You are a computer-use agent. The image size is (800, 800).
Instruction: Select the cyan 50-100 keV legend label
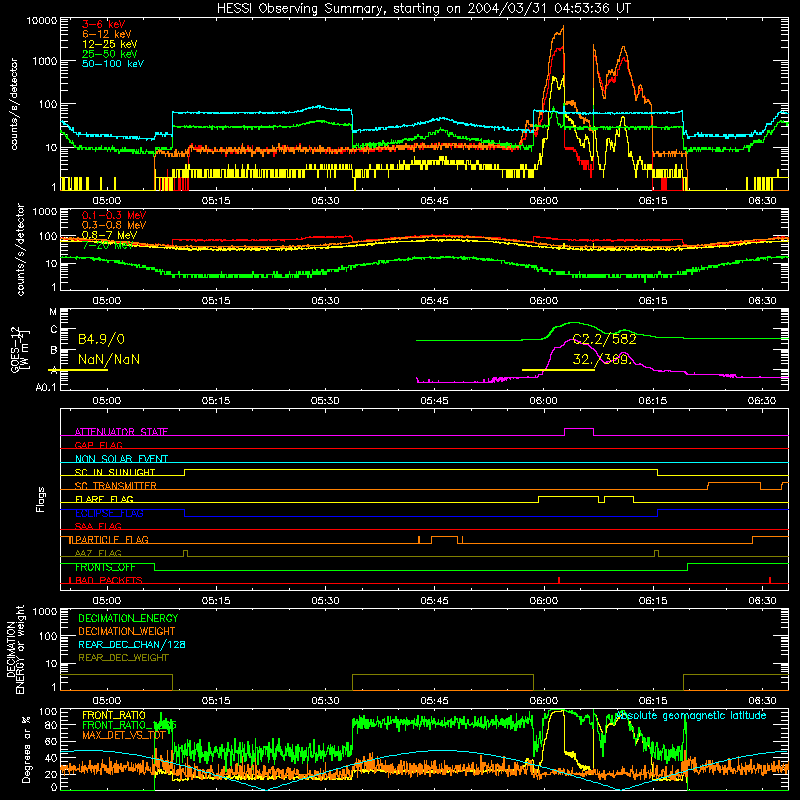[113, 63]
